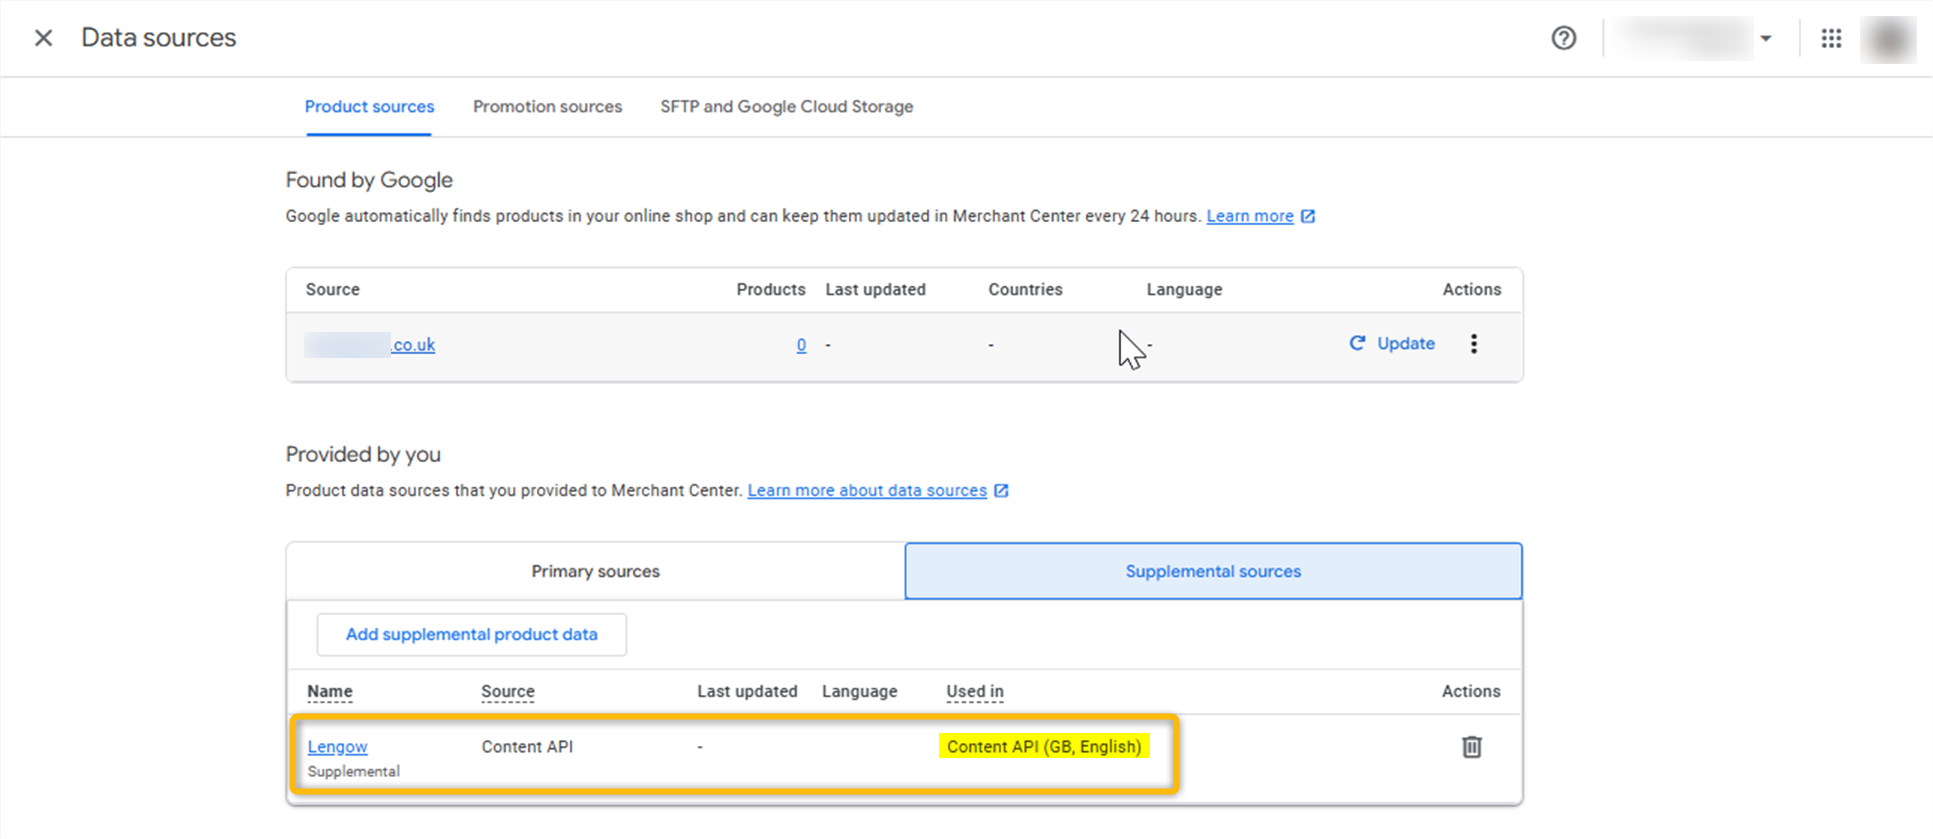
Task: Click Update for the .co.uk source
Action: pos(1392,344)
